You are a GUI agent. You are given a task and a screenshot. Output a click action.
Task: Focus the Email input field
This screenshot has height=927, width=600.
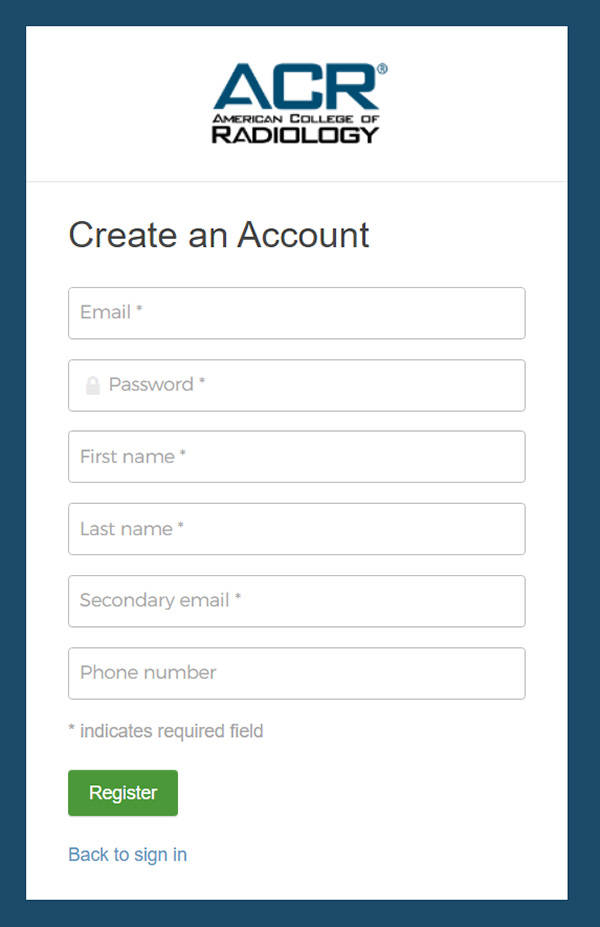[x=296, y=313]
